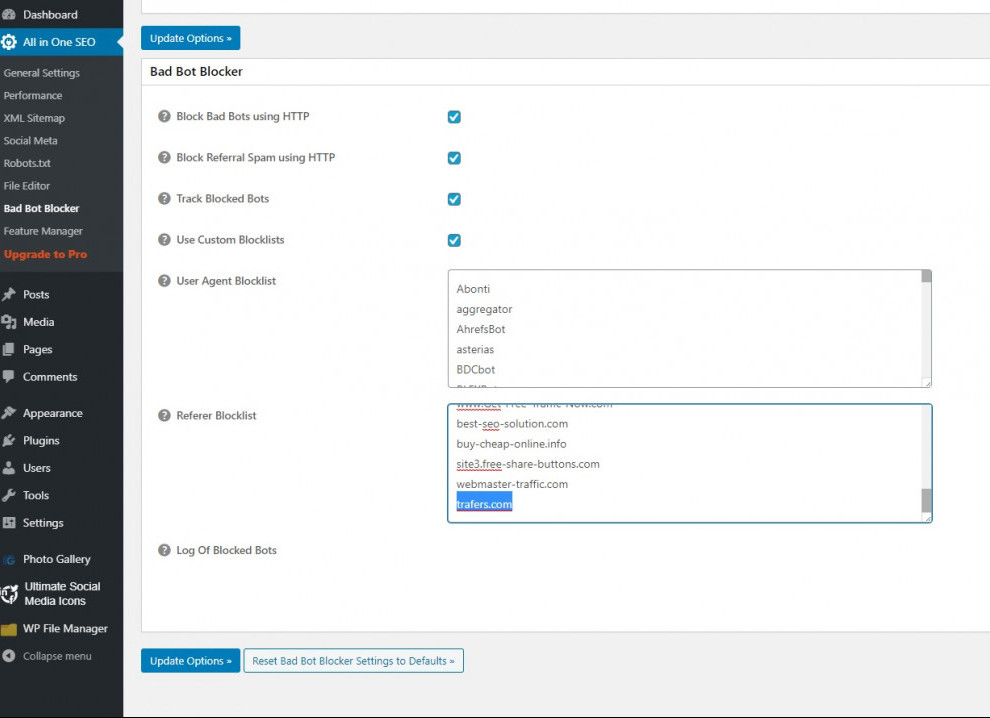990x718 pixels.
Task: Click the Tools wrench icon
Action: tap(9, 495)
